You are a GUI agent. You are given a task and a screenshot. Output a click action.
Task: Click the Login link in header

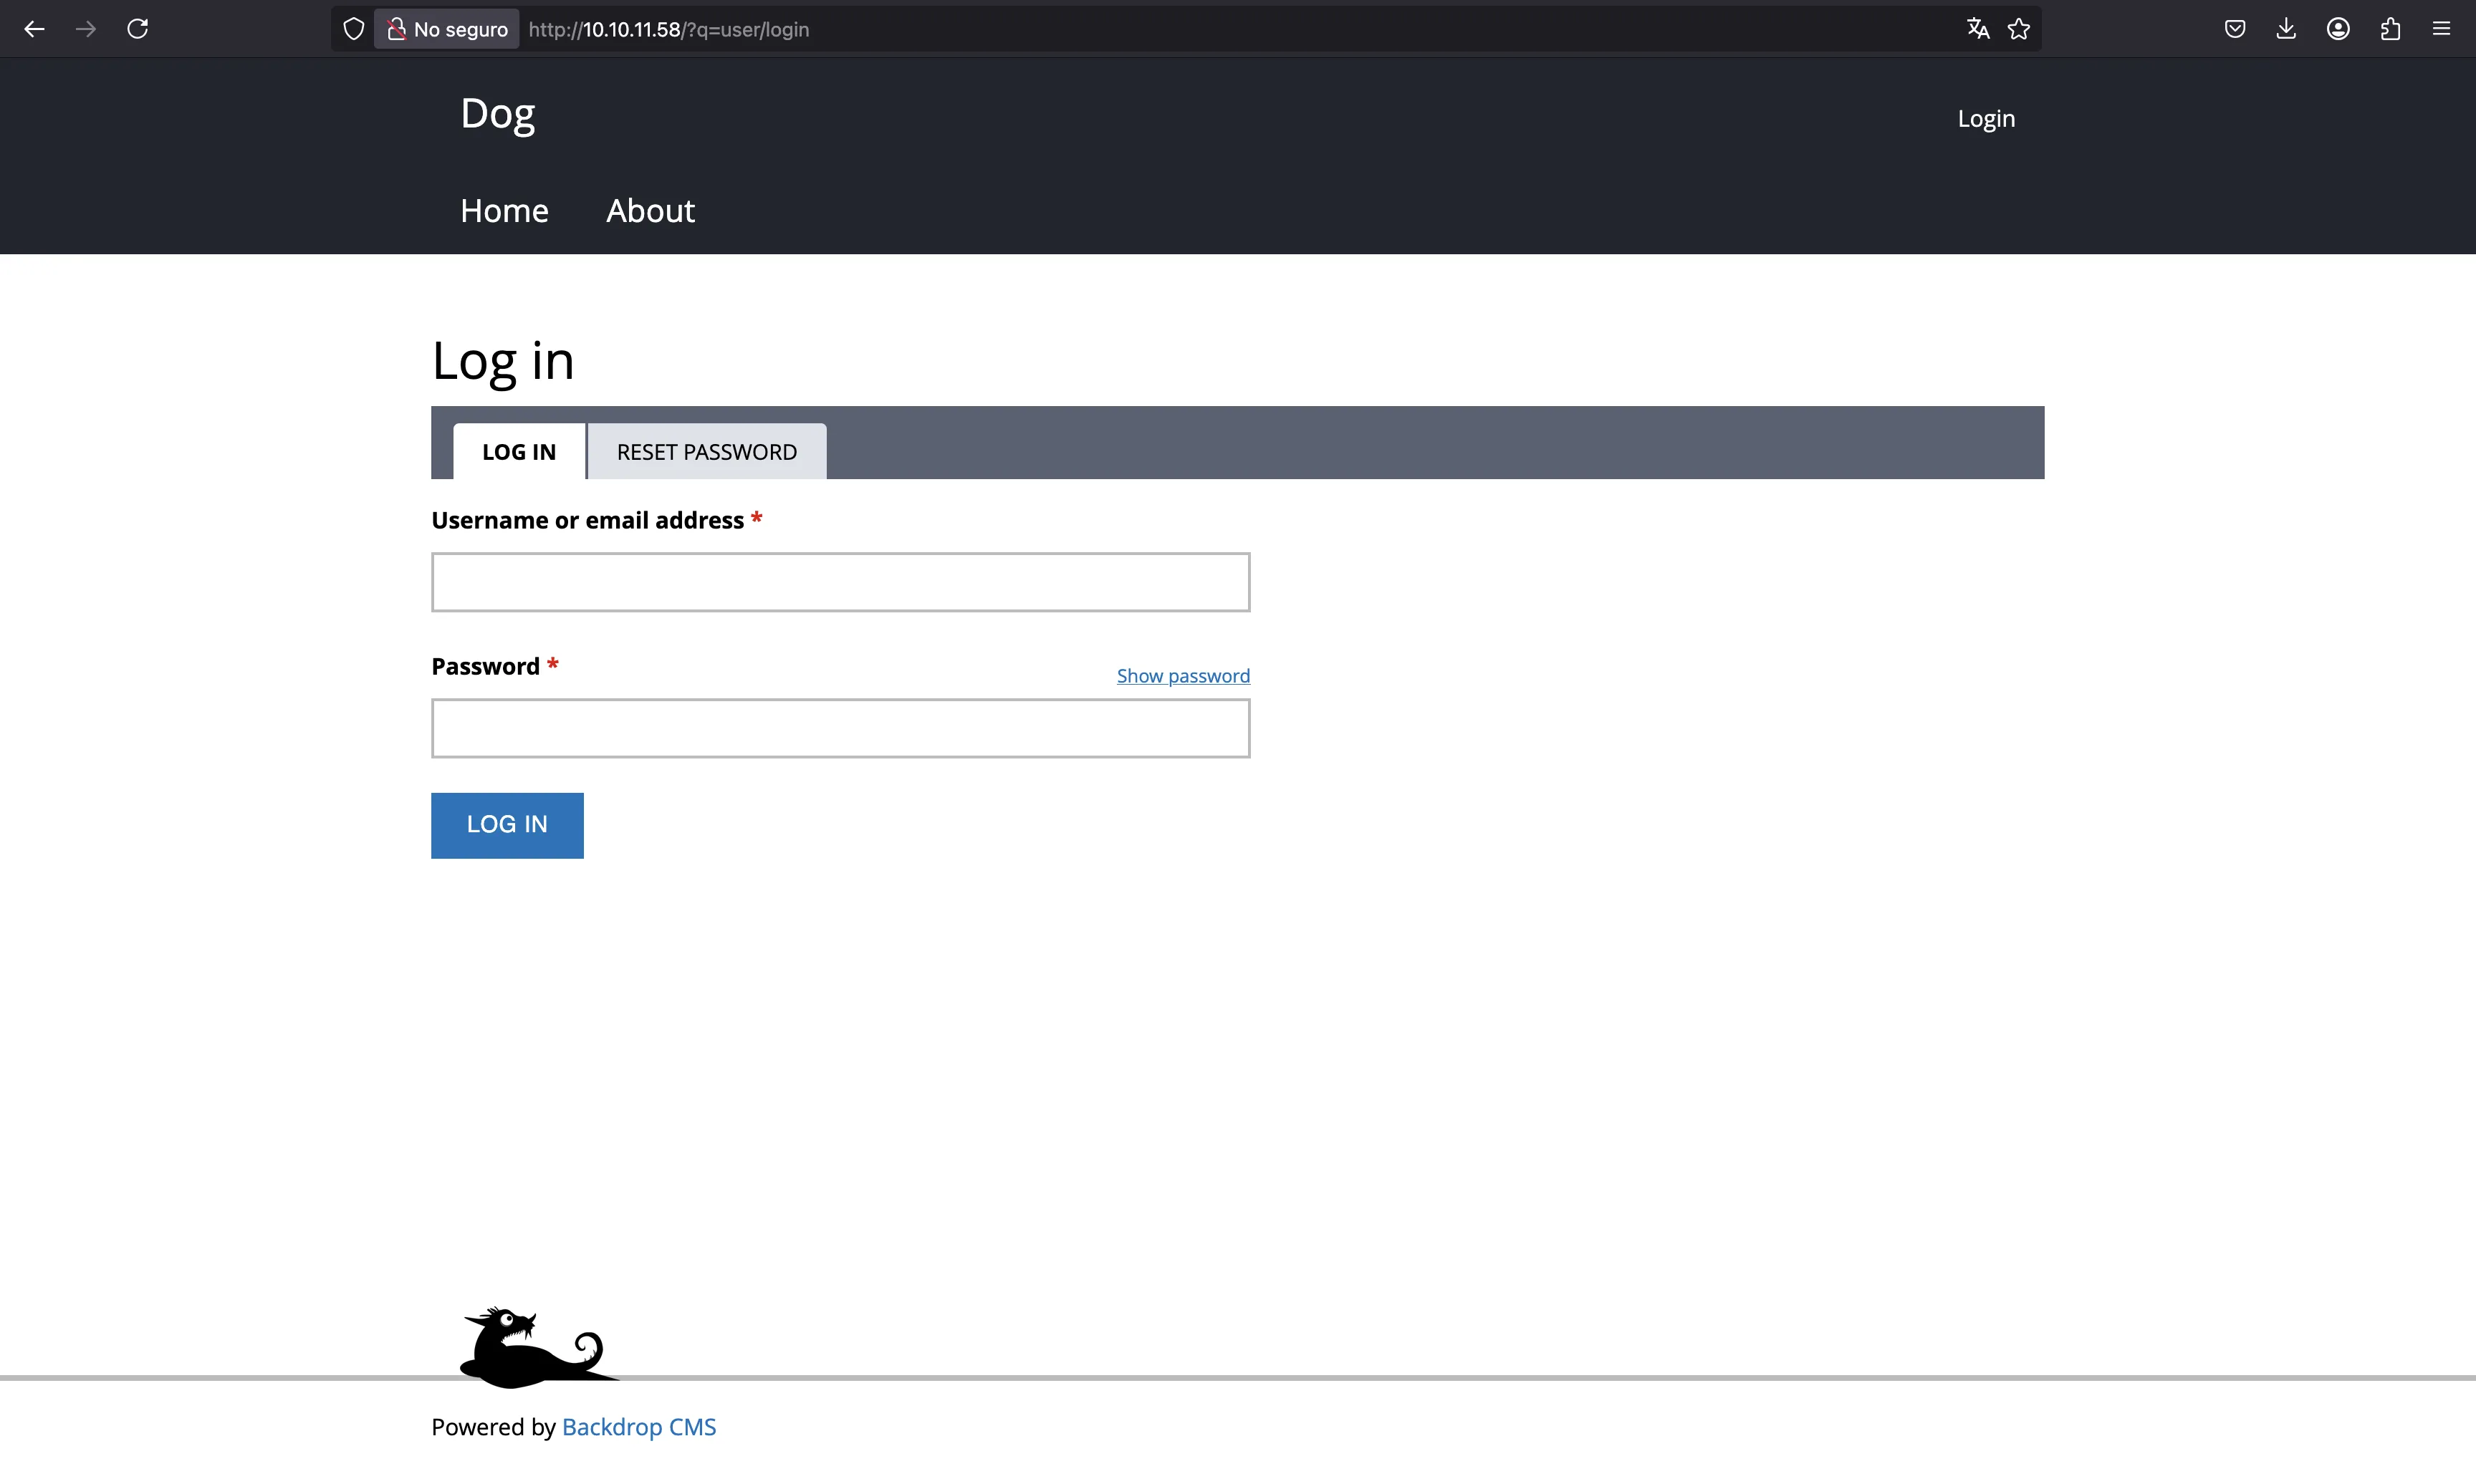tap(1986, 119)
